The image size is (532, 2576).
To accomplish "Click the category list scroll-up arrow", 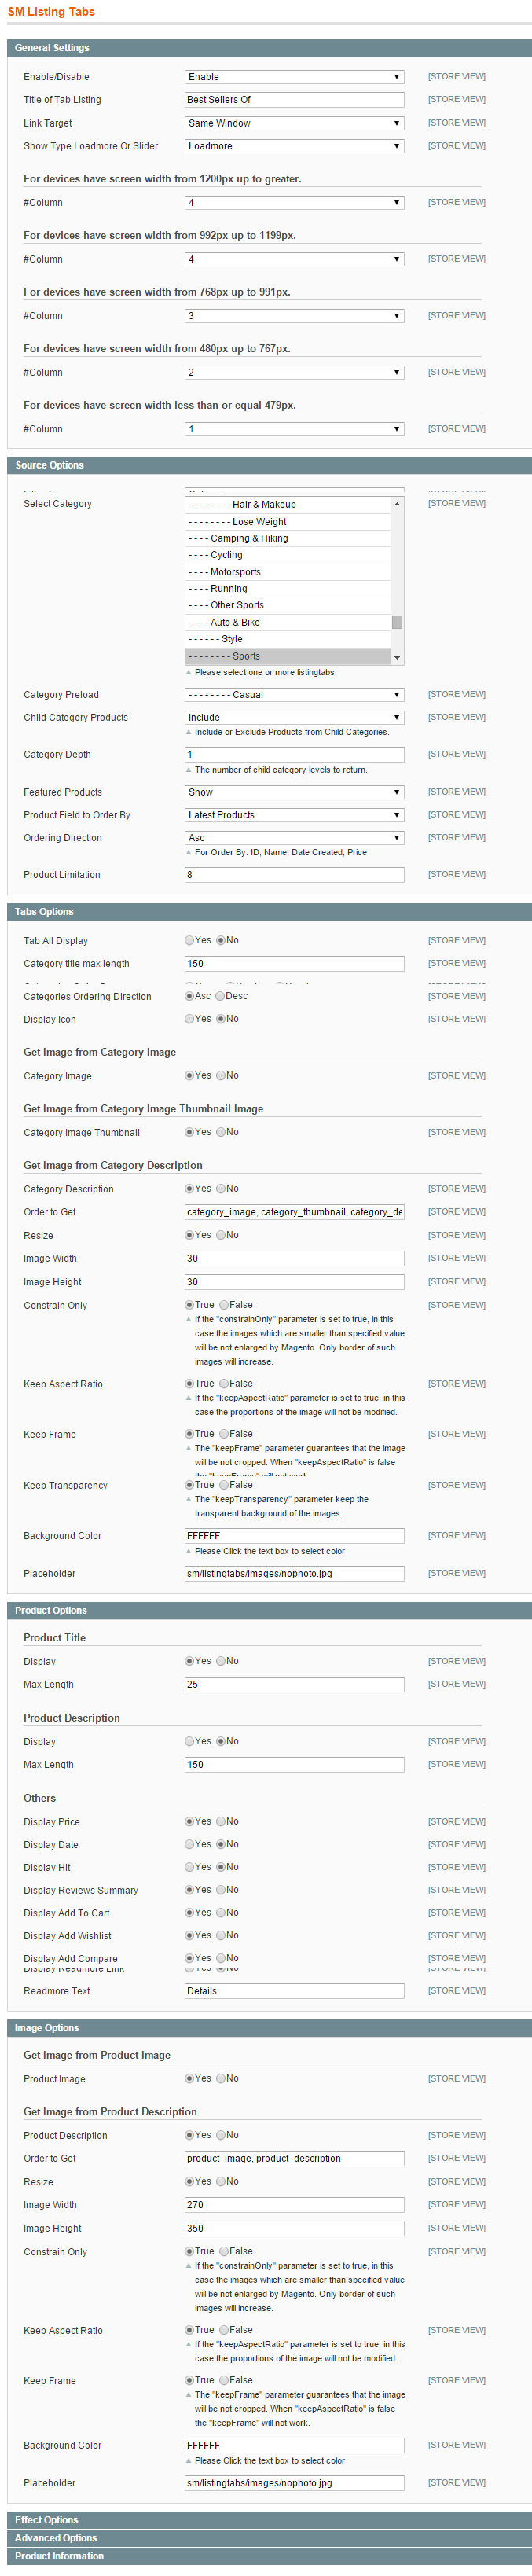I will point(397,504).
